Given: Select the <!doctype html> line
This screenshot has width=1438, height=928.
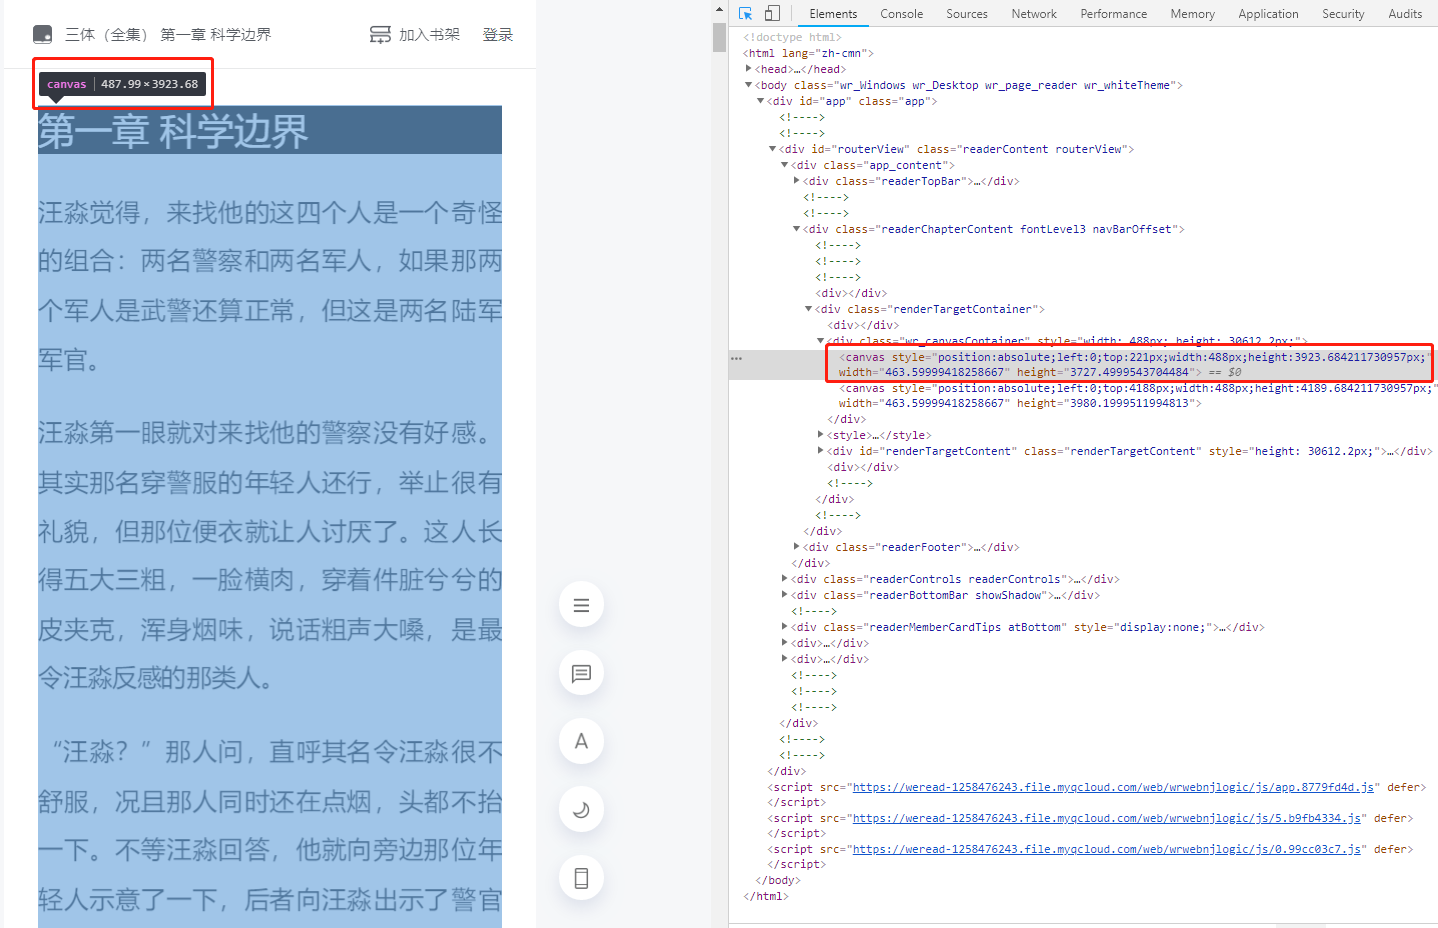Looking at the screenshot, I should click(x=793, y=37).
